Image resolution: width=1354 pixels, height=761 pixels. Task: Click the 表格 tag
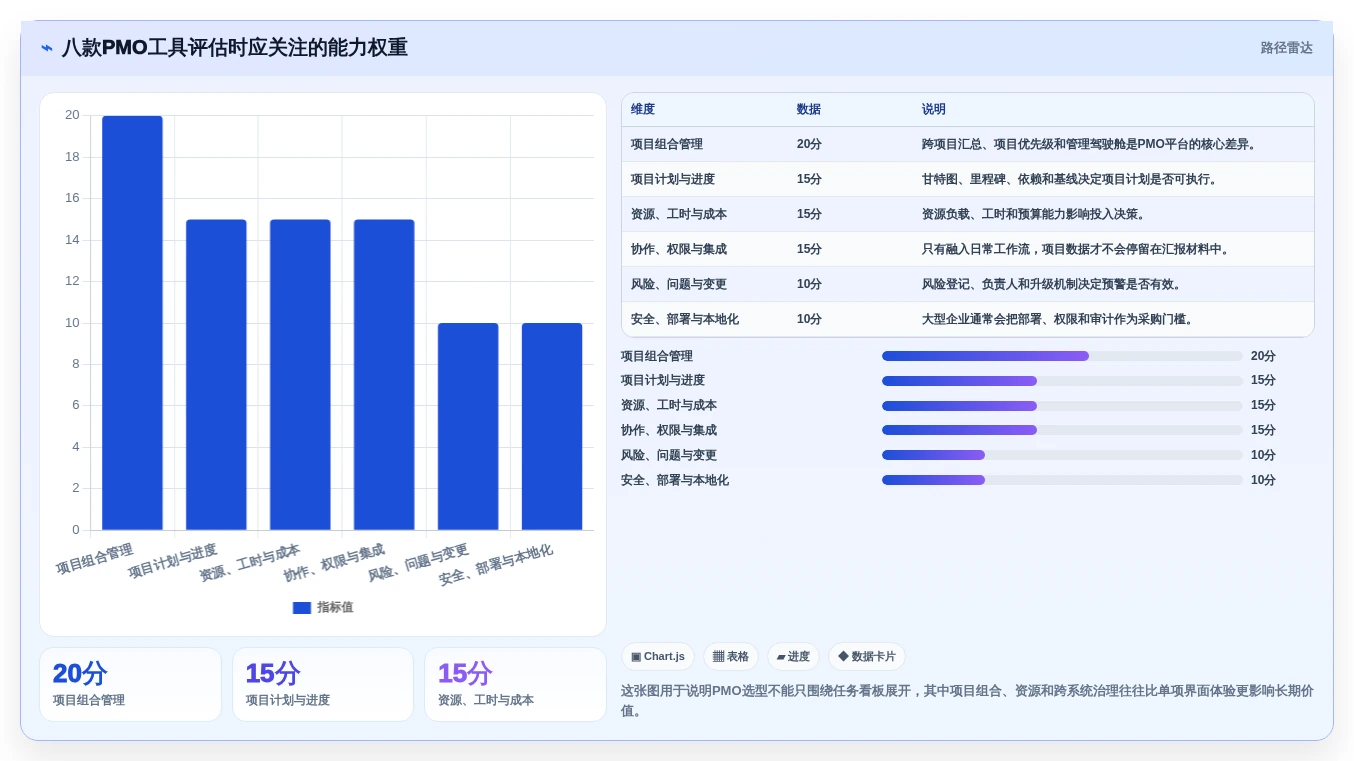pos(731,657)
